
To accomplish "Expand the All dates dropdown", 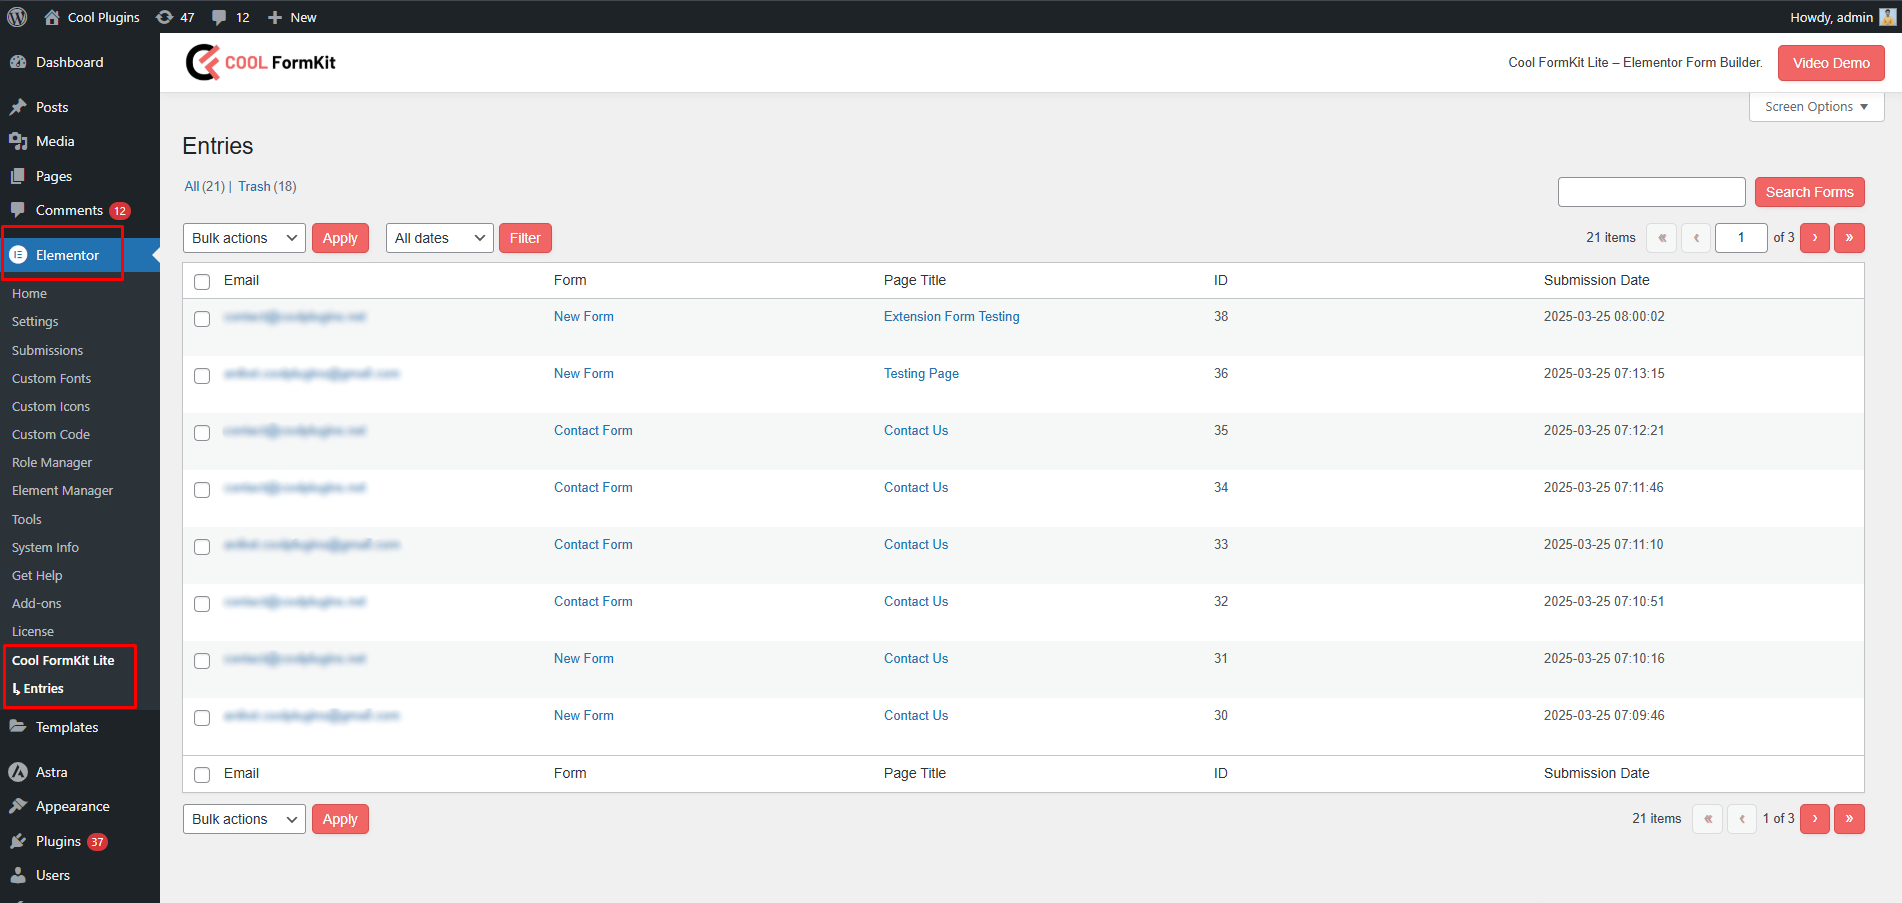I will [x=440, y=238].
